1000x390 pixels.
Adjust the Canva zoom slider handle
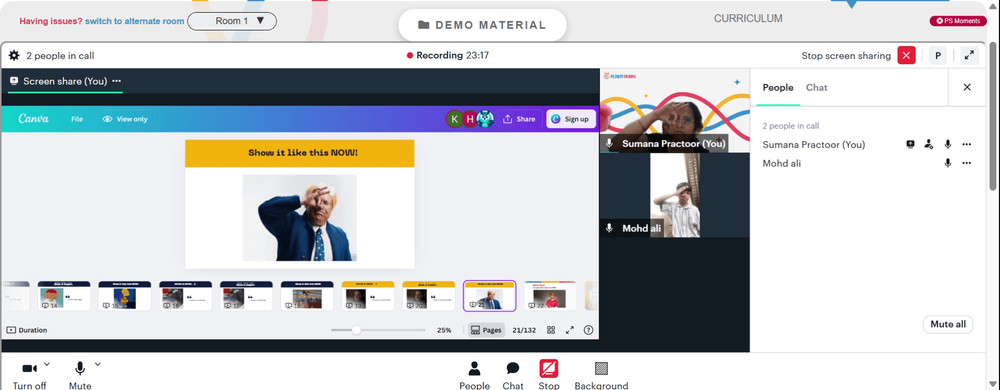[x=356, y=330]
